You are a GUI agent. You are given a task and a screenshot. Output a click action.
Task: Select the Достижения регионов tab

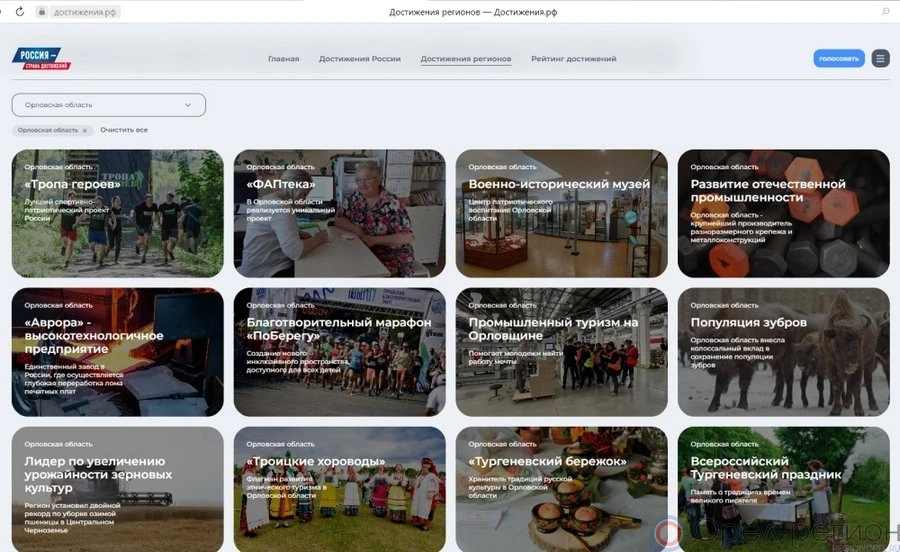(466, 59)
